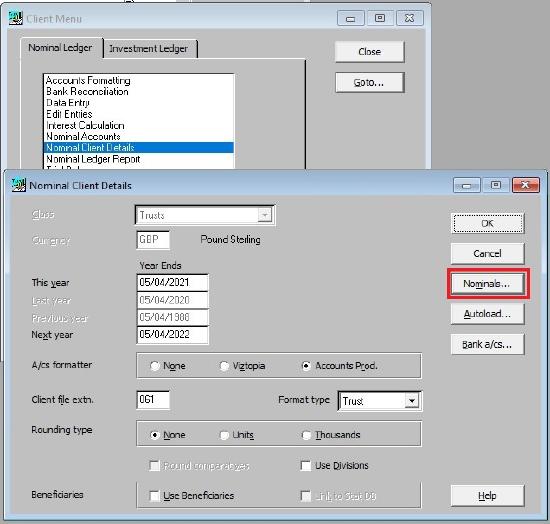Viewport: 550px width, 524px height.
Task: Click the Next year date field
Action: pyautogui.click(x=173, y=335)
